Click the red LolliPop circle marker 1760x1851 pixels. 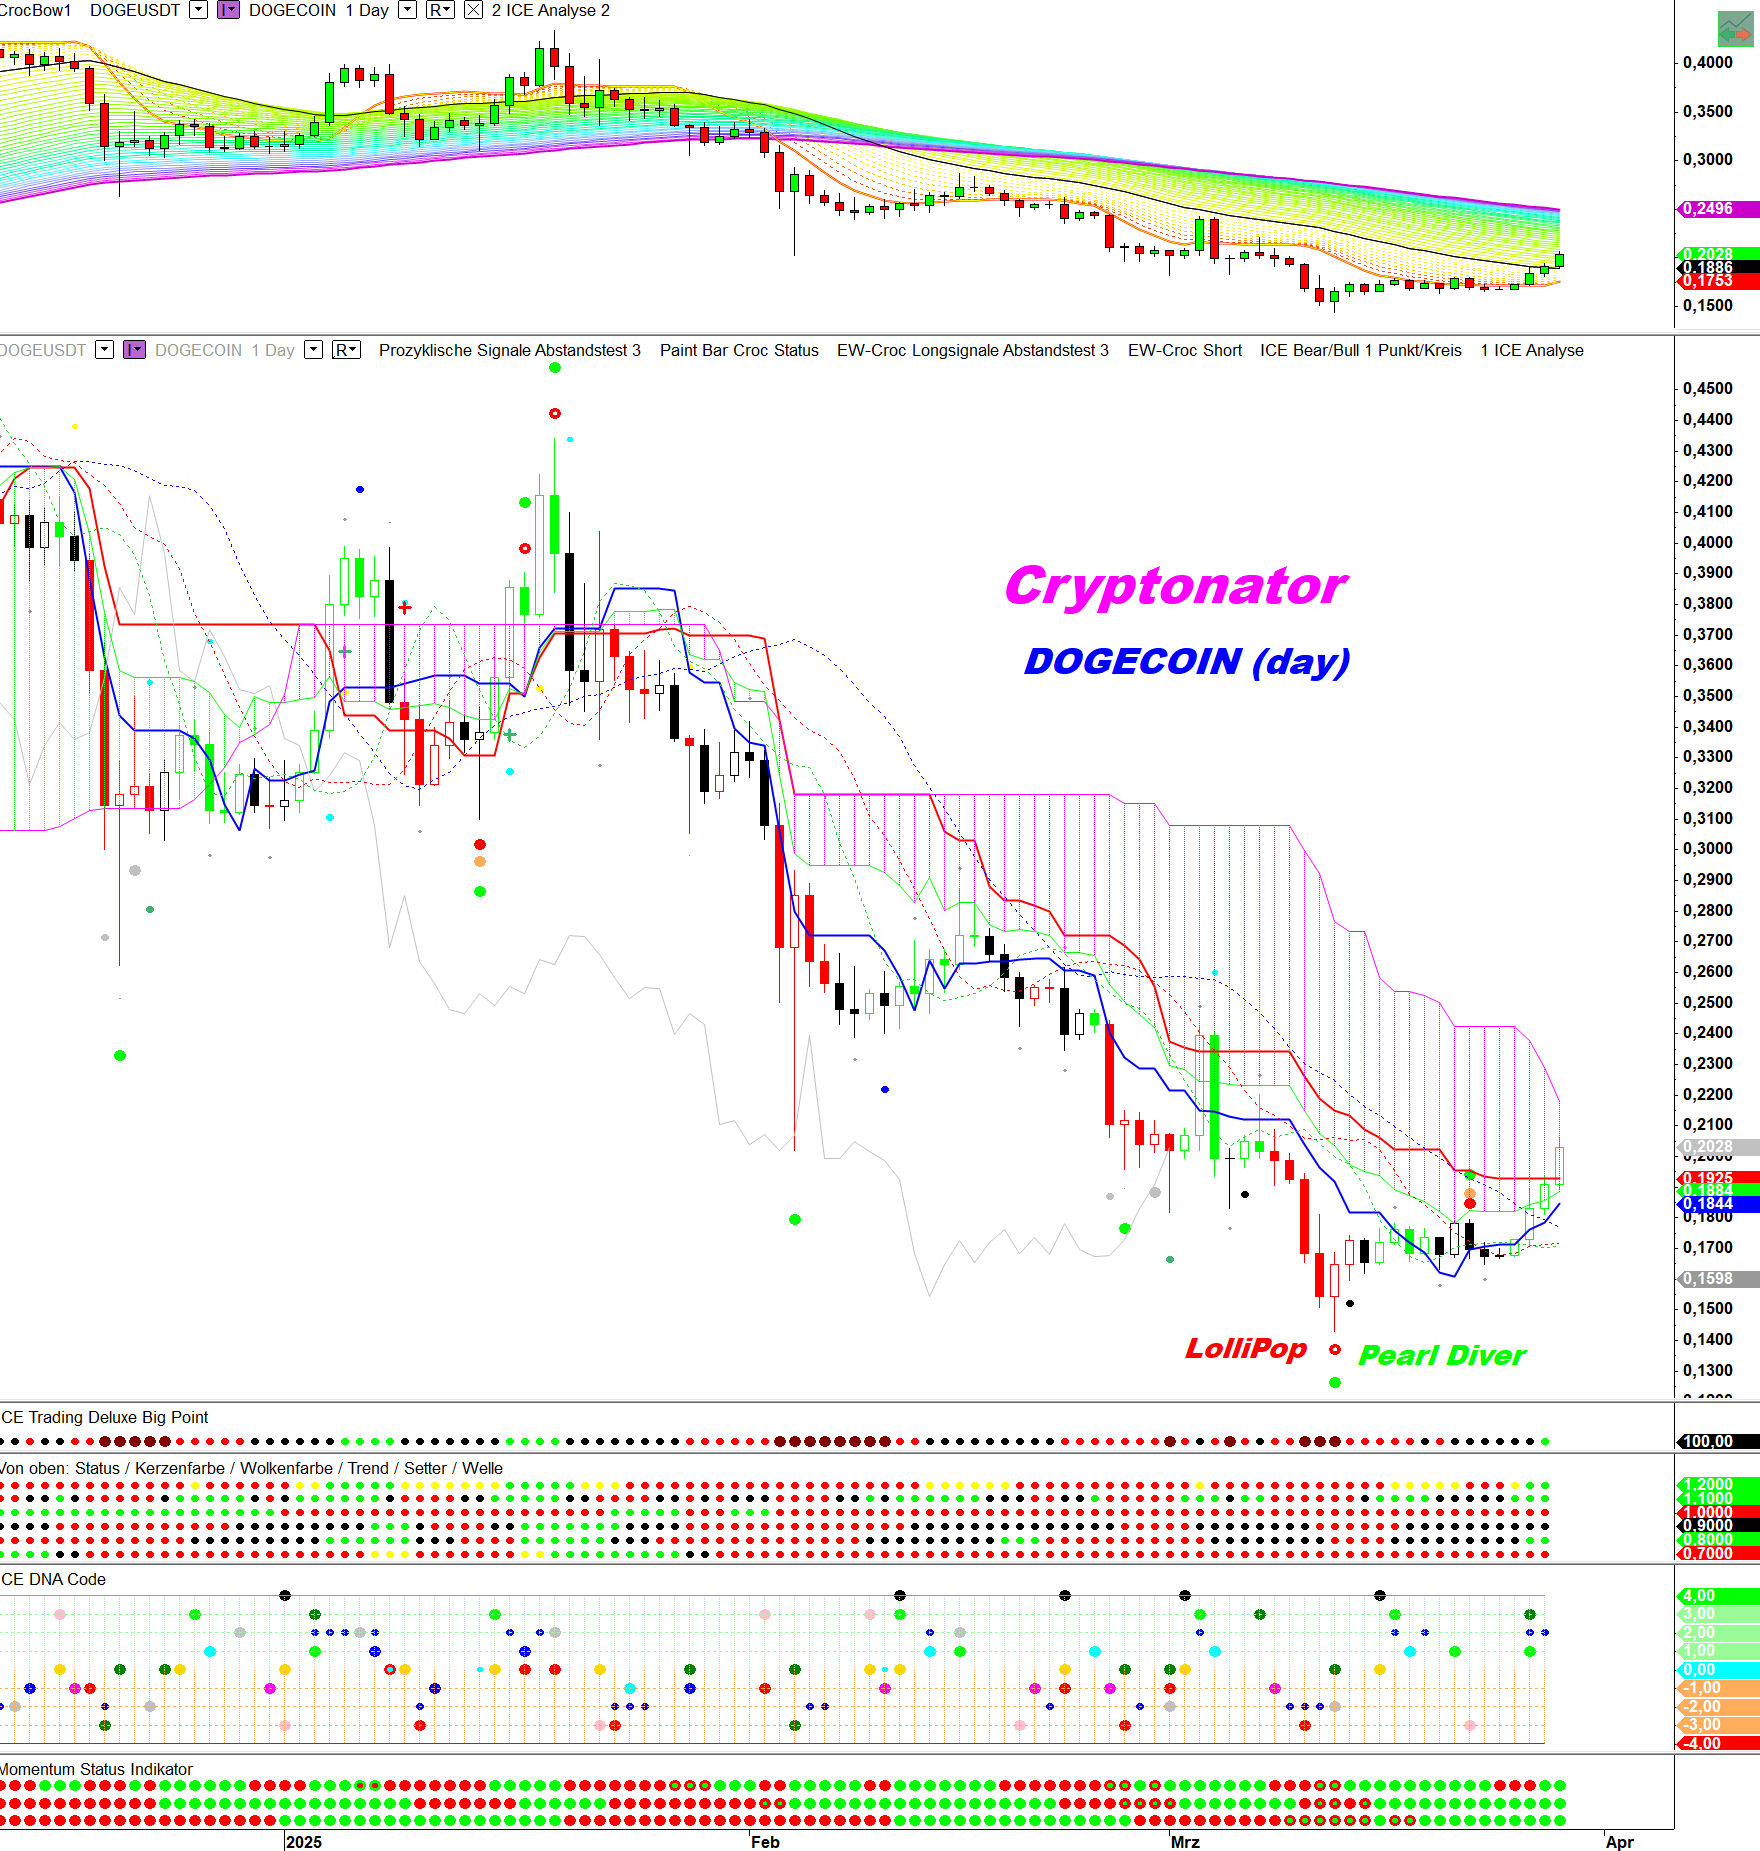(x=1335, y=1350)
